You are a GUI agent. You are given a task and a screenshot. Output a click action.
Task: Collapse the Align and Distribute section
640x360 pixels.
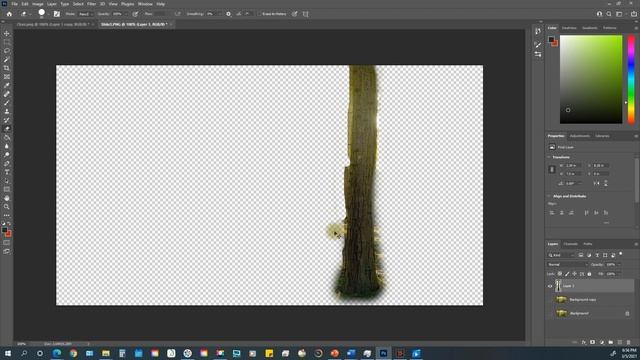549,196
